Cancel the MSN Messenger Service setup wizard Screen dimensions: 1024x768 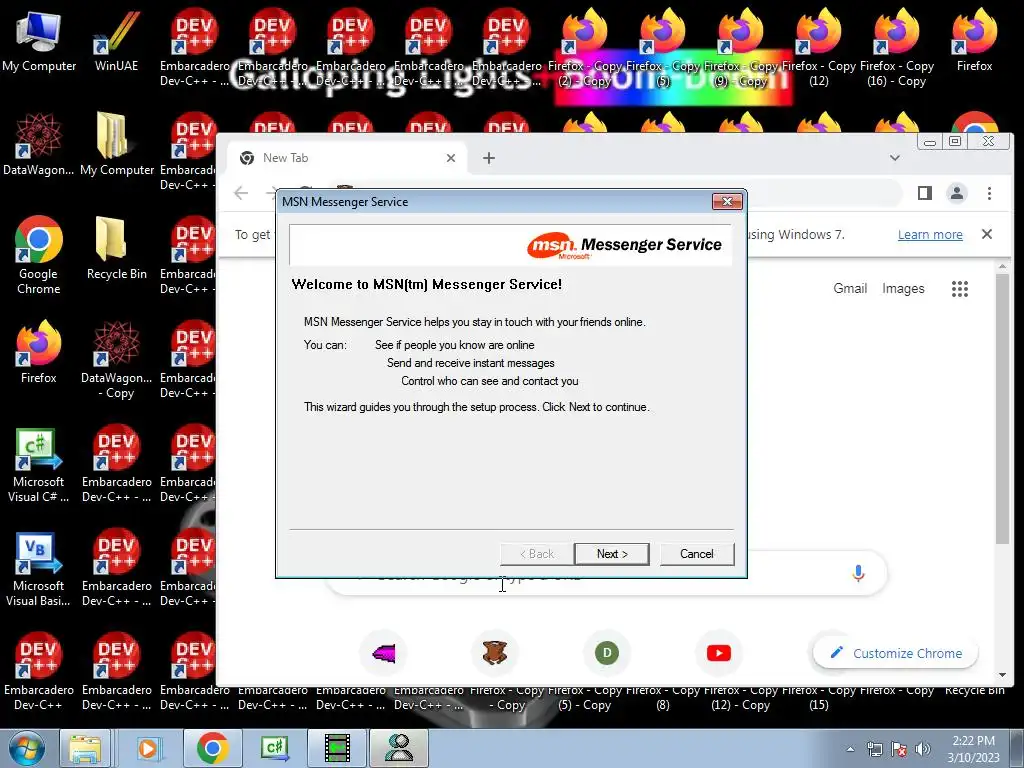coord(697,554)
